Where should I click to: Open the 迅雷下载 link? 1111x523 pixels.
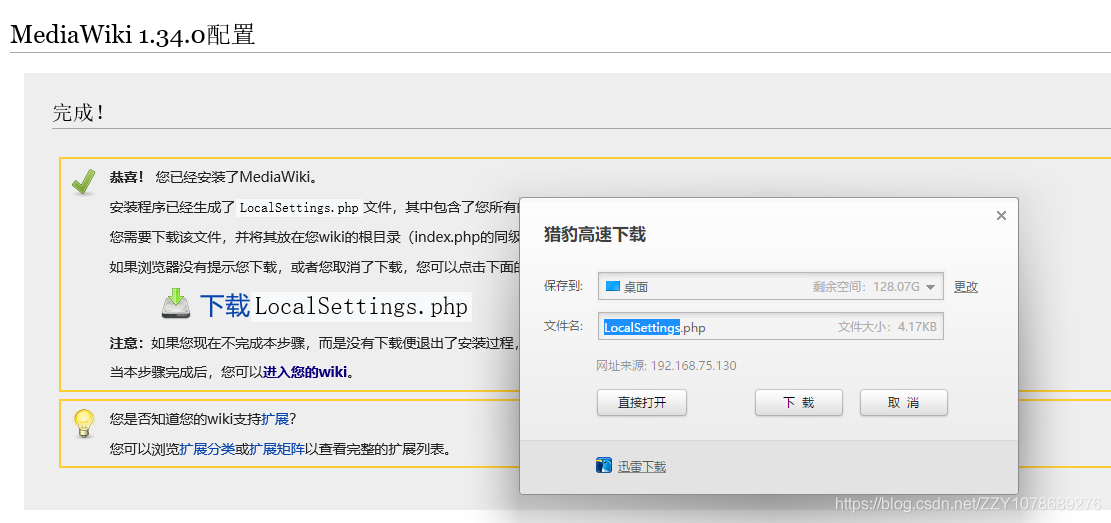(x=641, y=466)
